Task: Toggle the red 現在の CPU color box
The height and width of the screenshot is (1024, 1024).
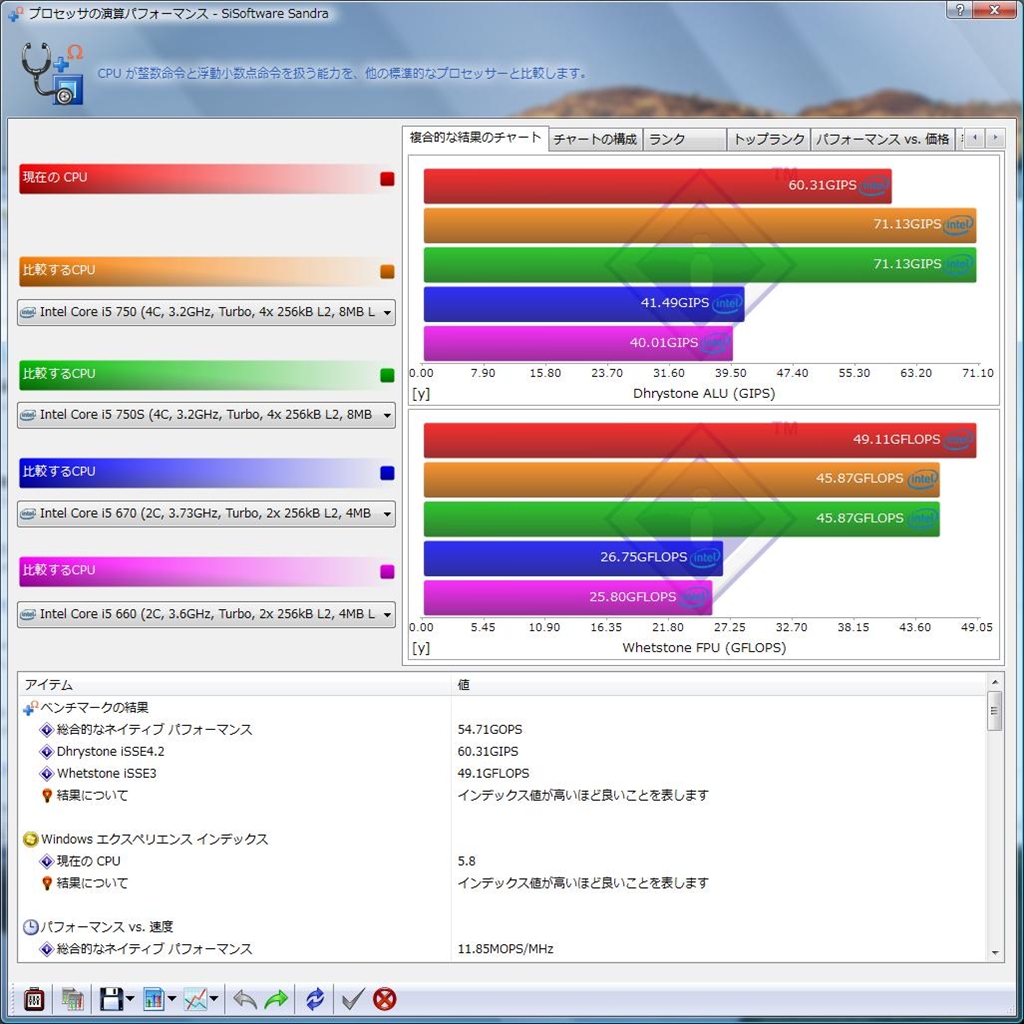Action: (x=387, y=179)
